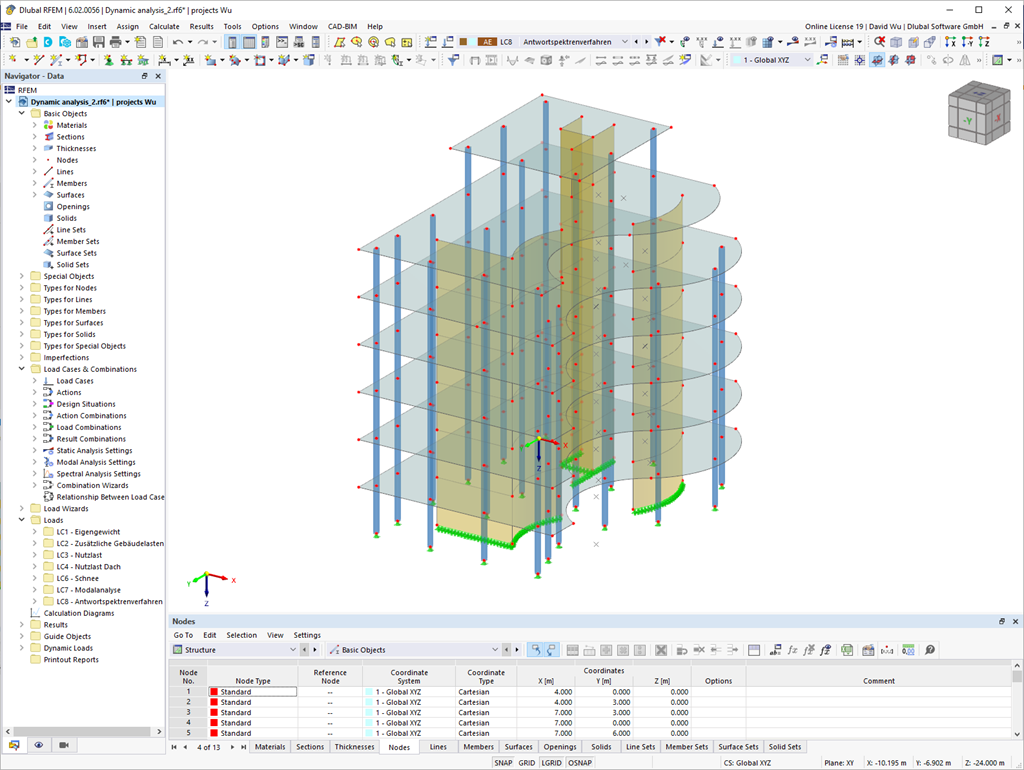
Task: Click the Print icon on the main toolbar
Action: 113,42
